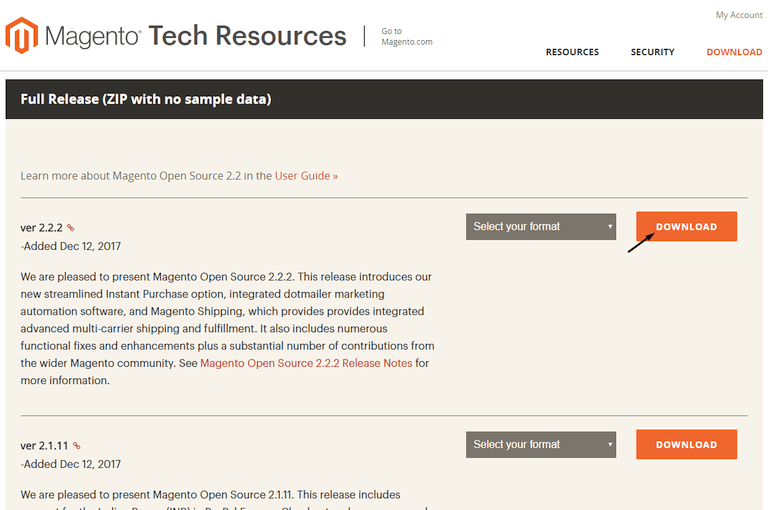This screenshot has width=768, height=510.
Task: Select the ver 2.1.11 version label
Action: click(x=44, y=446)
